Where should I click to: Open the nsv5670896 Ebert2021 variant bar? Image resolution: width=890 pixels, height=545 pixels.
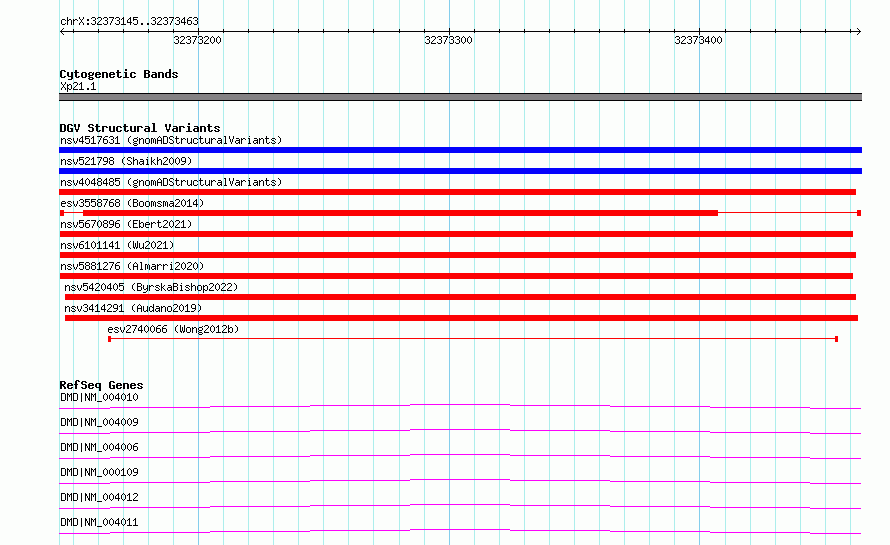[x=456, y=234]
